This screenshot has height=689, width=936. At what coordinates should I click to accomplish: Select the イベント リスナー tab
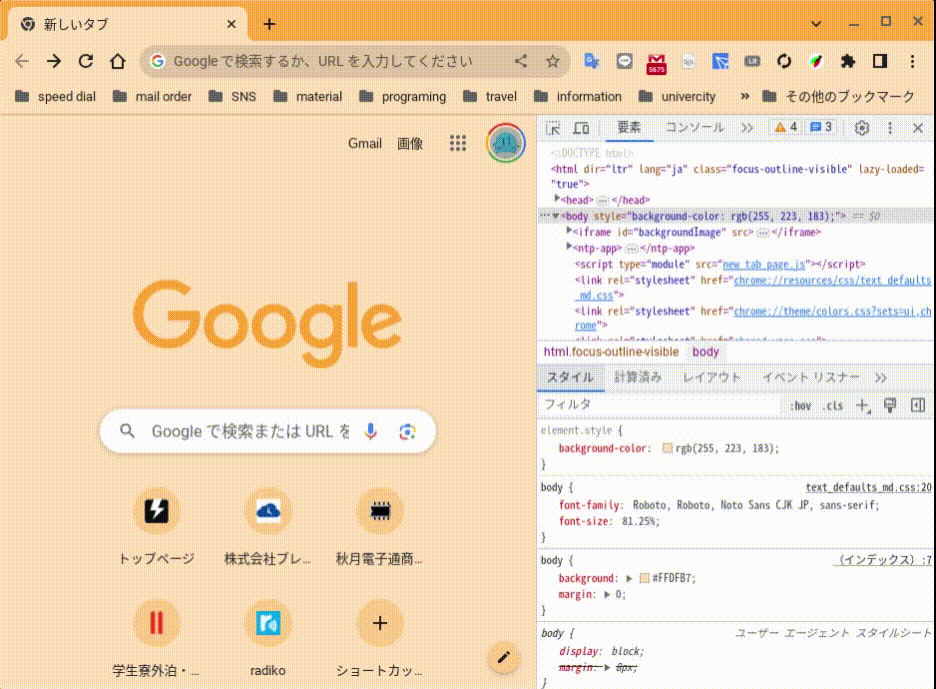(811, 378)
